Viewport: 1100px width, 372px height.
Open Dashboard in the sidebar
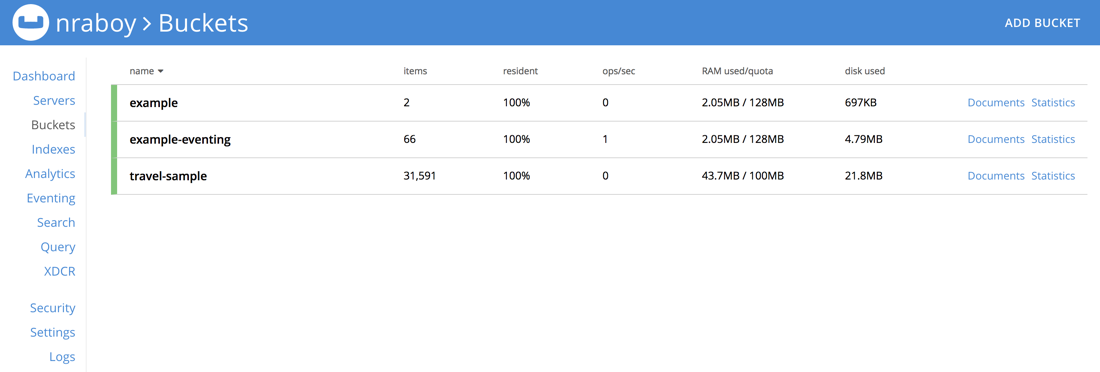pos(43,76)
